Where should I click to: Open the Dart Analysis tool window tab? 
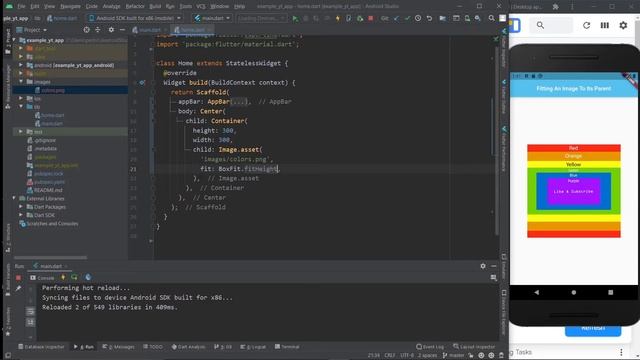click(188, 347)
